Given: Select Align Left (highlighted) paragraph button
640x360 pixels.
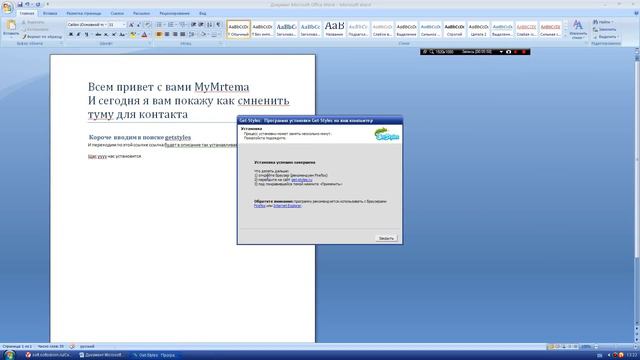Looking at the screenshot, I should [159, 35].
